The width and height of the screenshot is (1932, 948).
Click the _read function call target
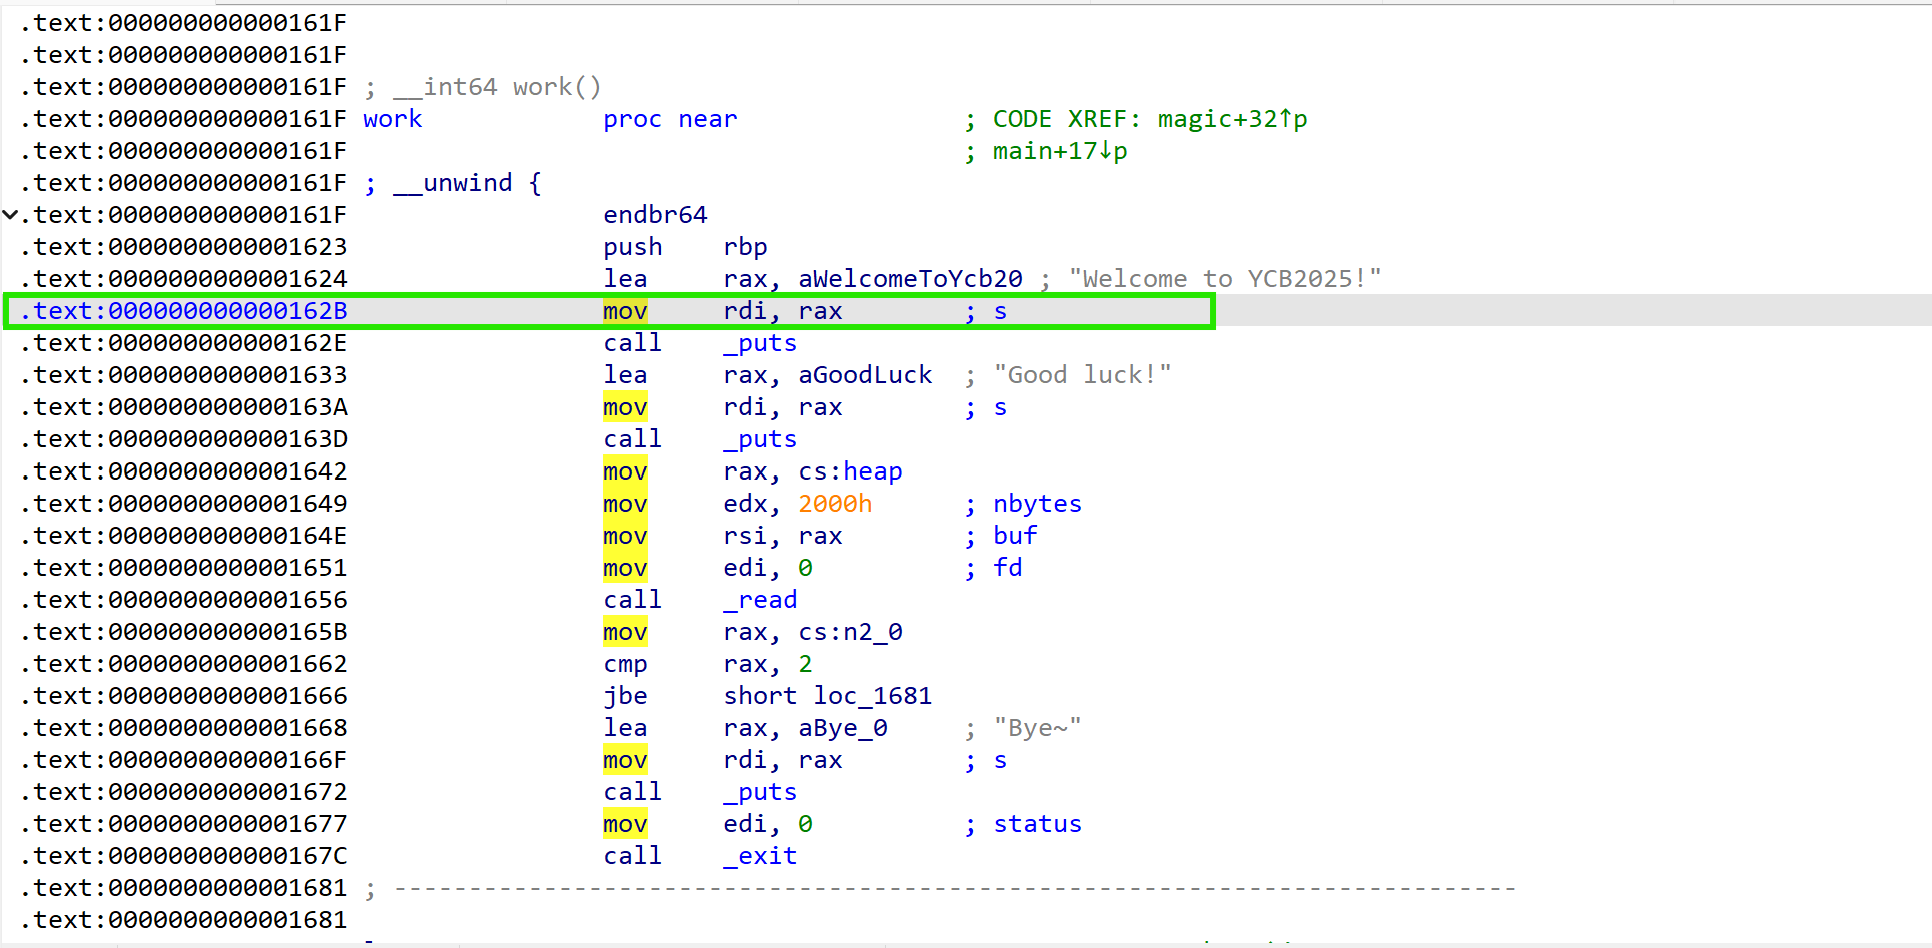coord(760,600)
